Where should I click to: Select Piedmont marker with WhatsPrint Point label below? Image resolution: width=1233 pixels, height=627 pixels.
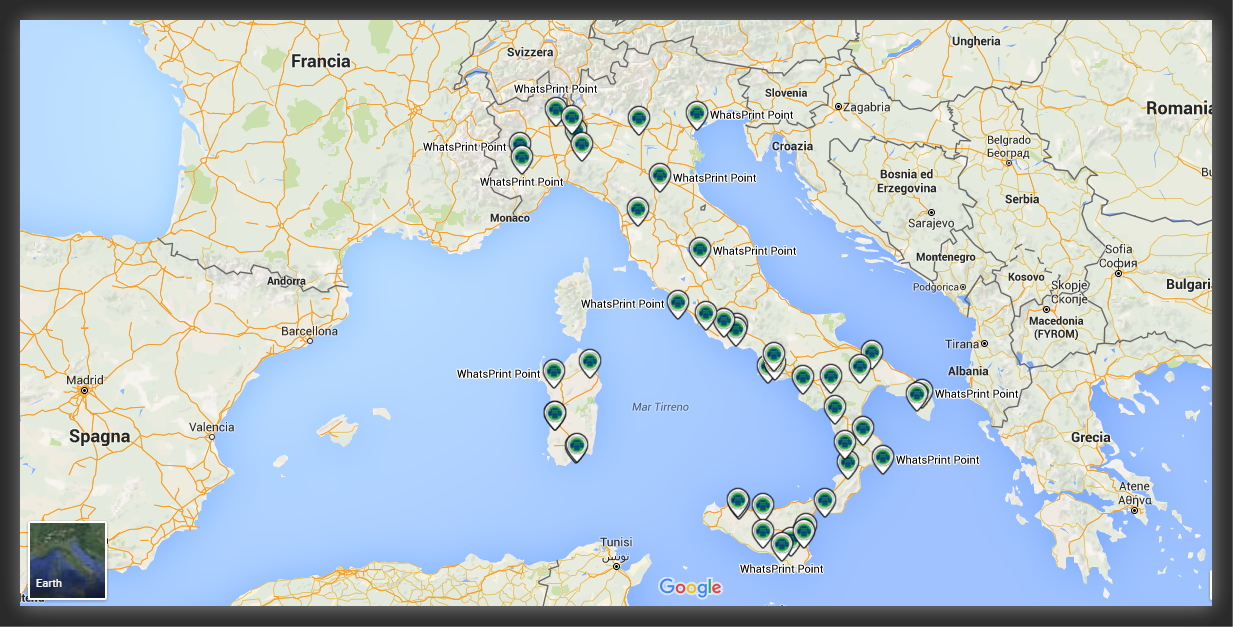point(521,160)
